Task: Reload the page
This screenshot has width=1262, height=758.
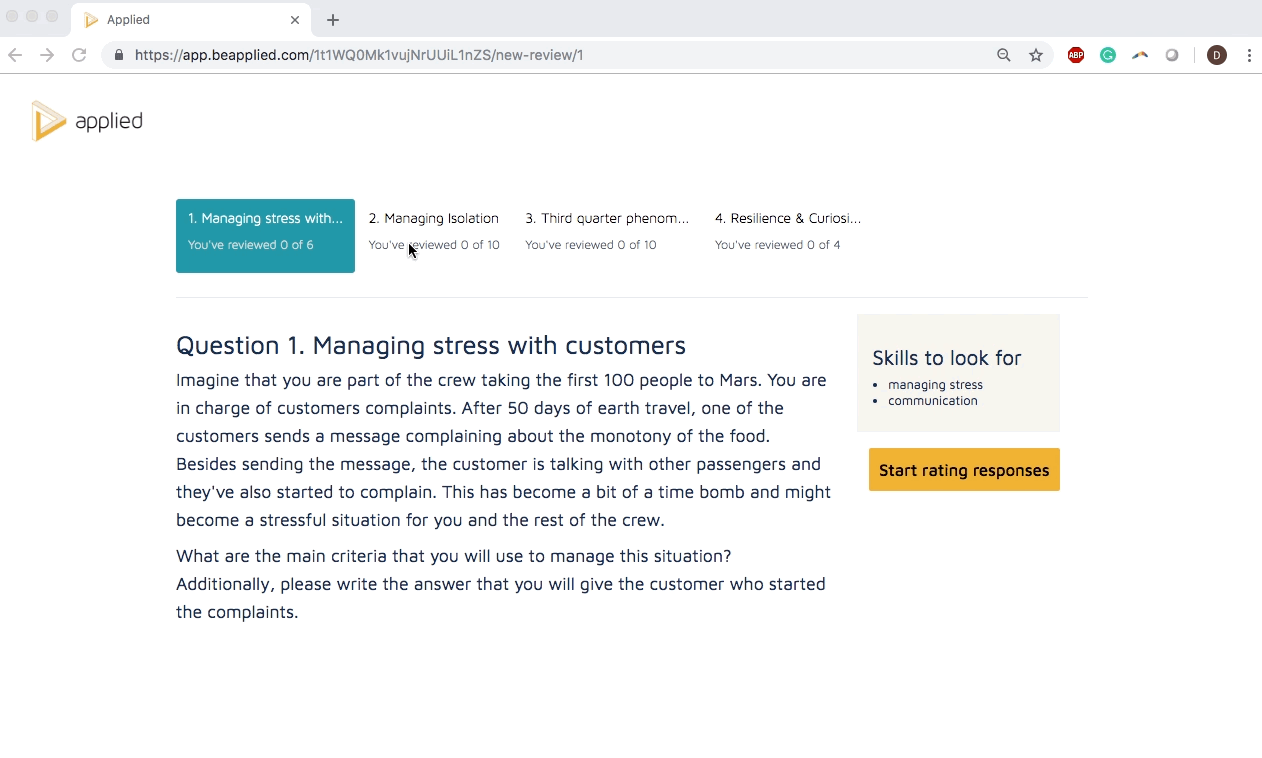Action: [79, 55]
